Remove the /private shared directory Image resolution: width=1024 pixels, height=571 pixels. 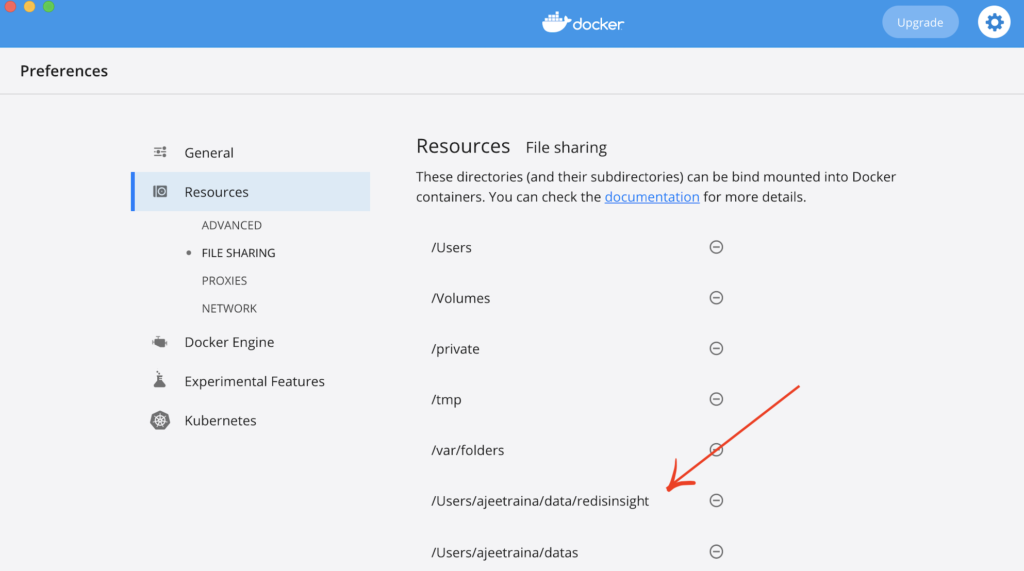coord(716,348)
